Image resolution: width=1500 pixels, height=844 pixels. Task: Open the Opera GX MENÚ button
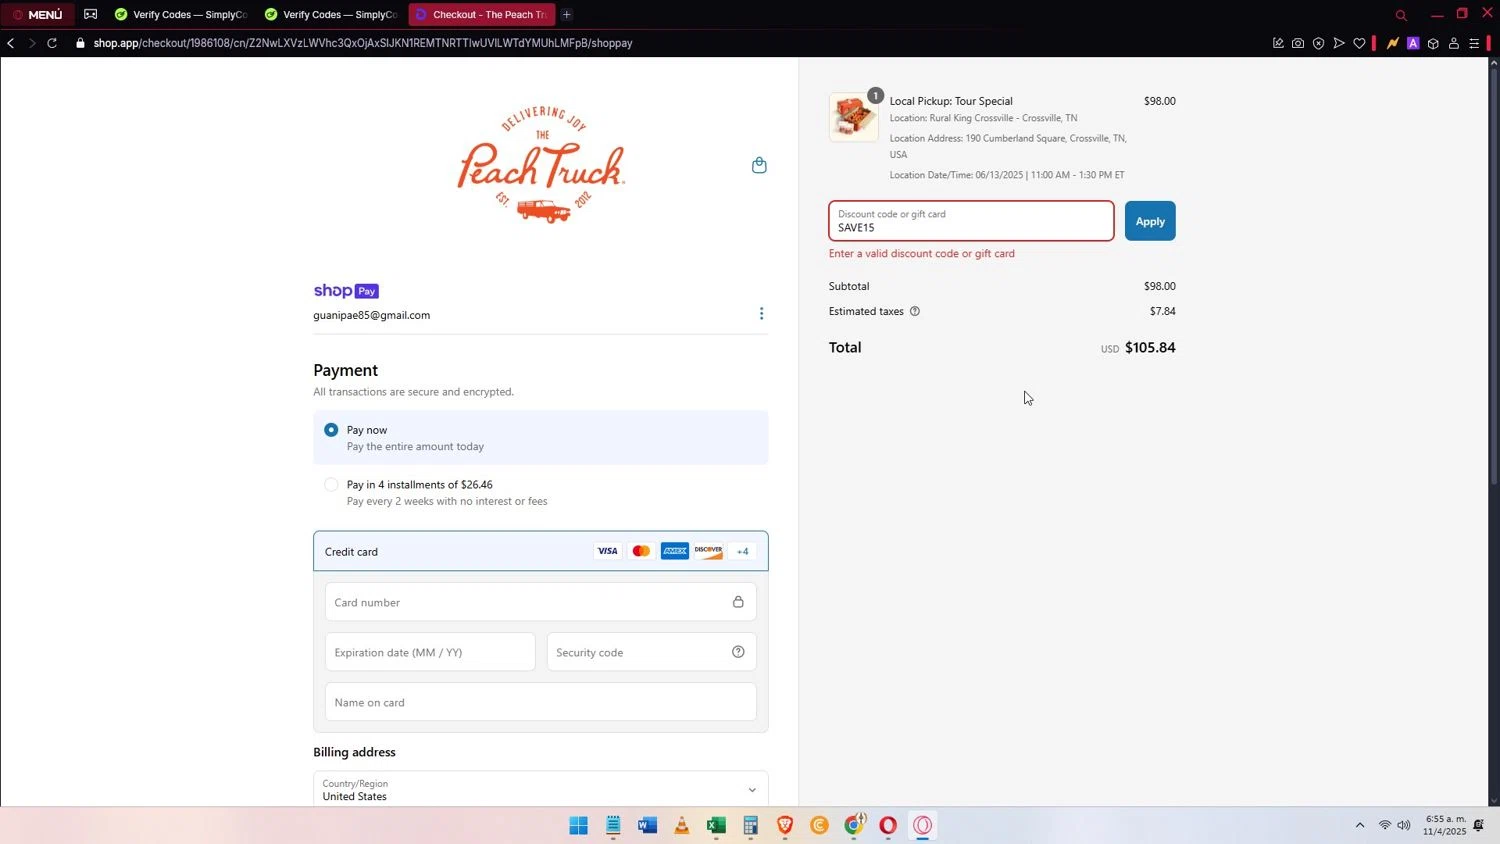[38, 14]
